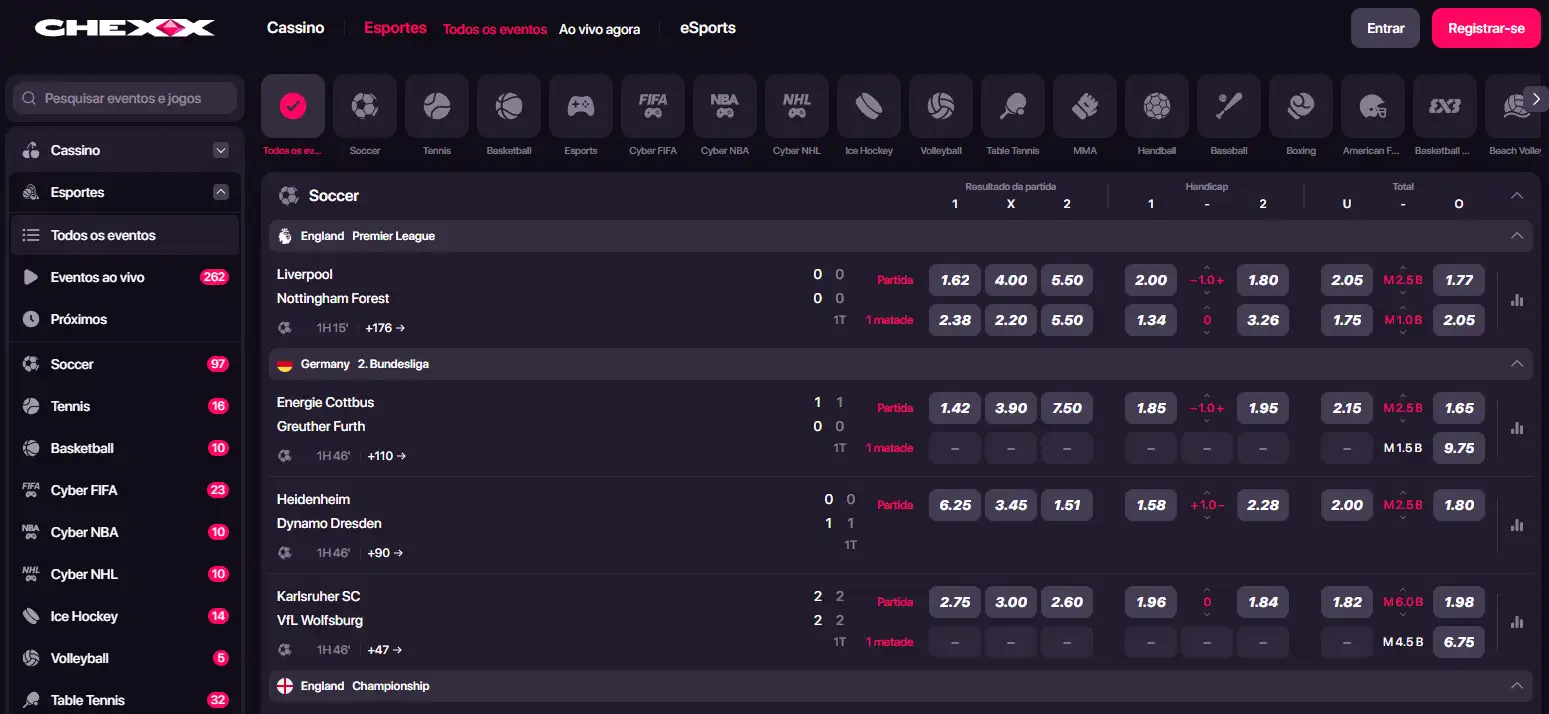Open statistics icon for Liverpool match
The height and width of the screenshot is (714, 1549).
point(1517,299)
